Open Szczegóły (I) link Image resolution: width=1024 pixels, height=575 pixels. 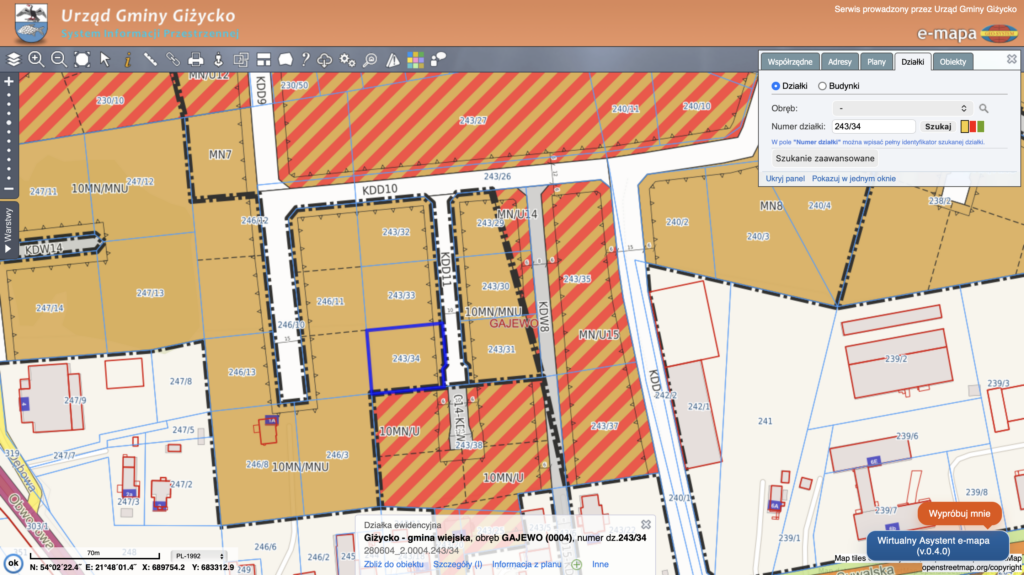coord(458,565)
